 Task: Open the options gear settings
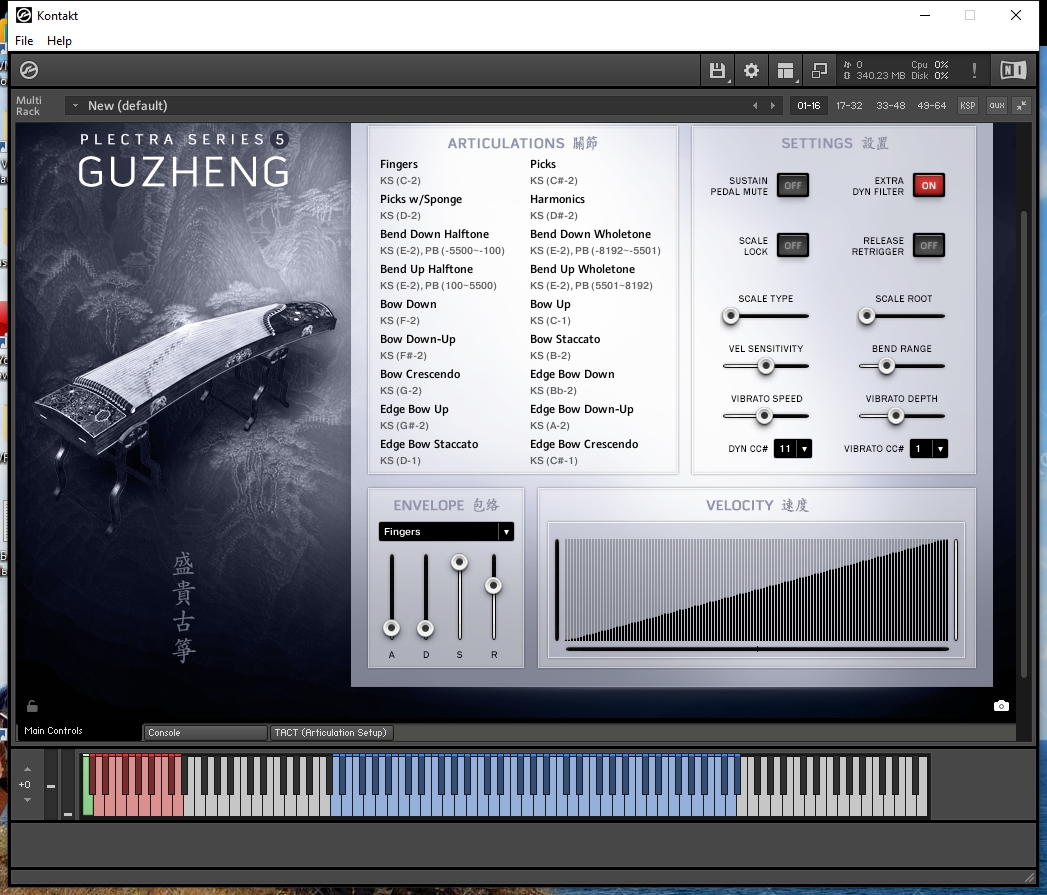(751, 70)
